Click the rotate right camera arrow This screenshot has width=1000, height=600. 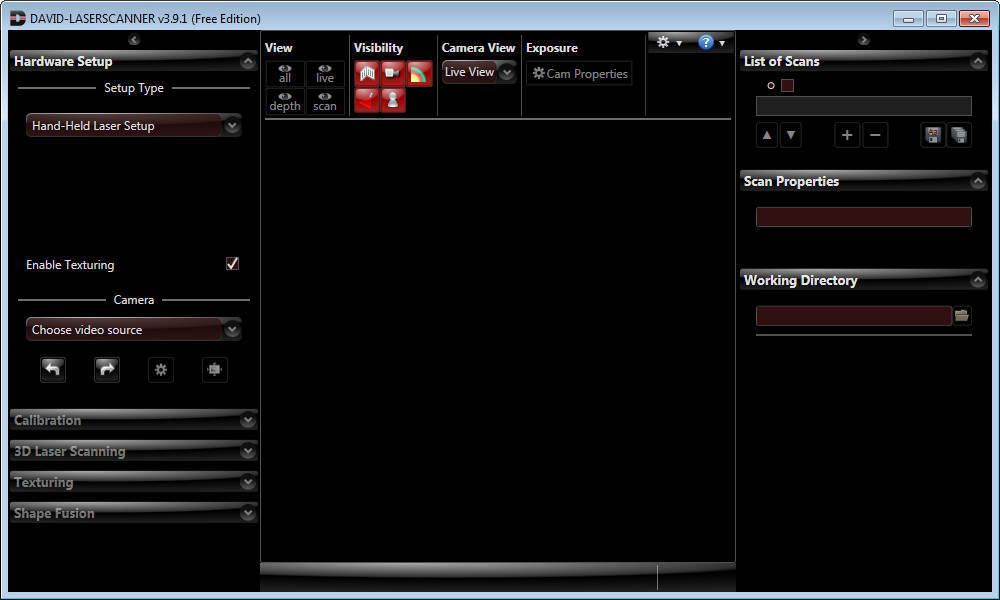click(107, 369)
